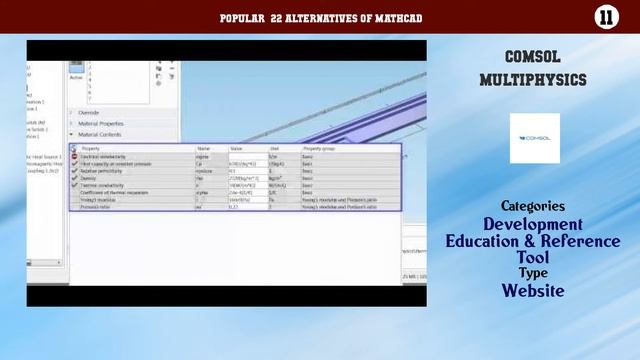
Task: Click check mark beside Heat capacity row
Action: point(74,164)
